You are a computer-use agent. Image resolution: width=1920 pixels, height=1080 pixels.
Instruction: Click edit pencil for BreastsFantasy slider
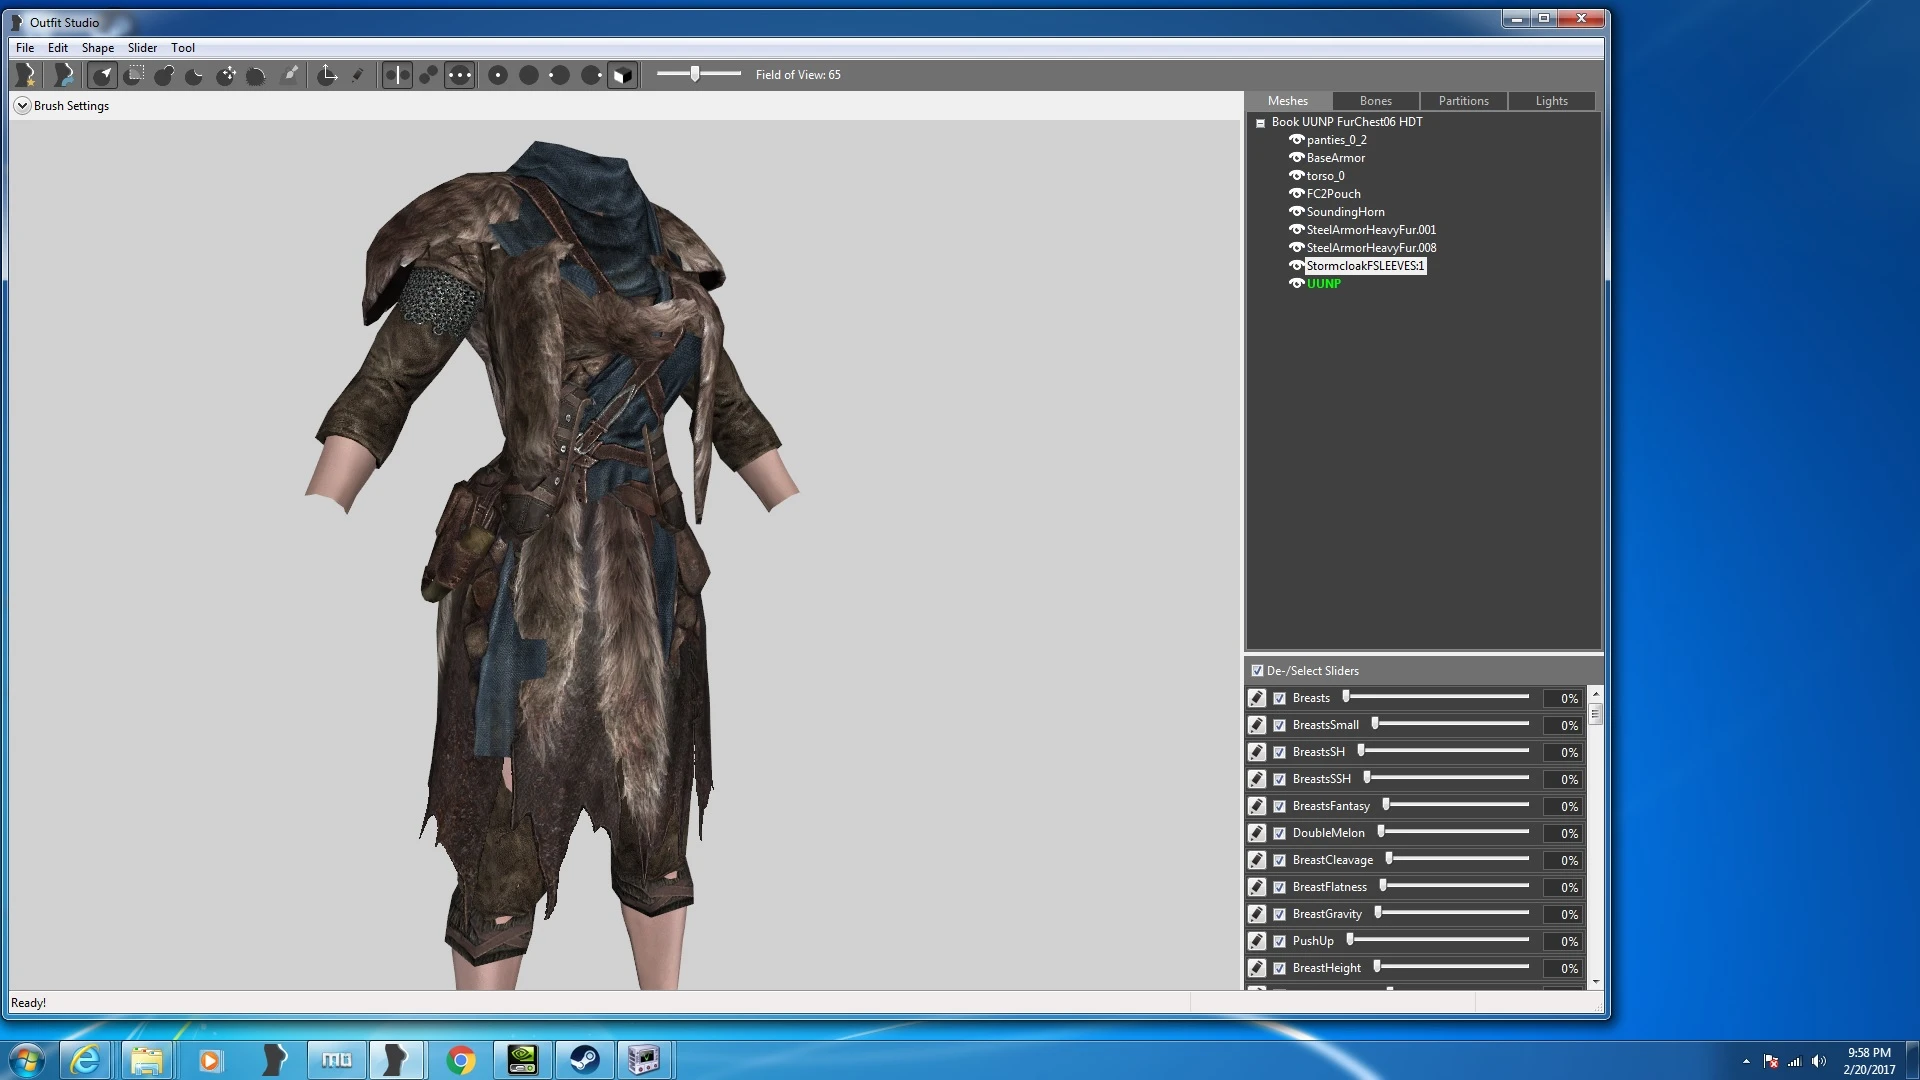click(x=1257, y=806)
